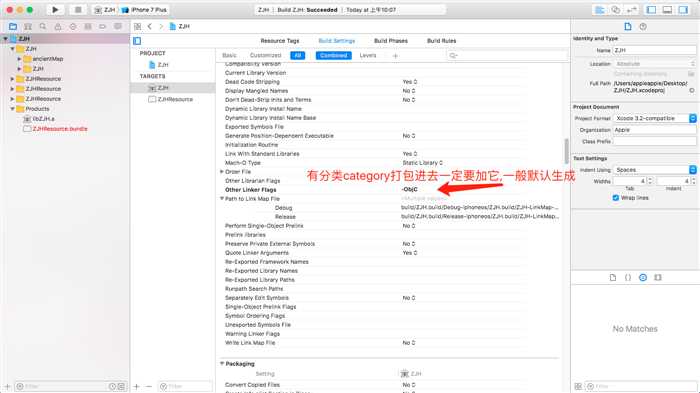Image resolution: width=700 pixels, height=393 pixels.
Task: Go back in editor history
Action: point(150,27)
